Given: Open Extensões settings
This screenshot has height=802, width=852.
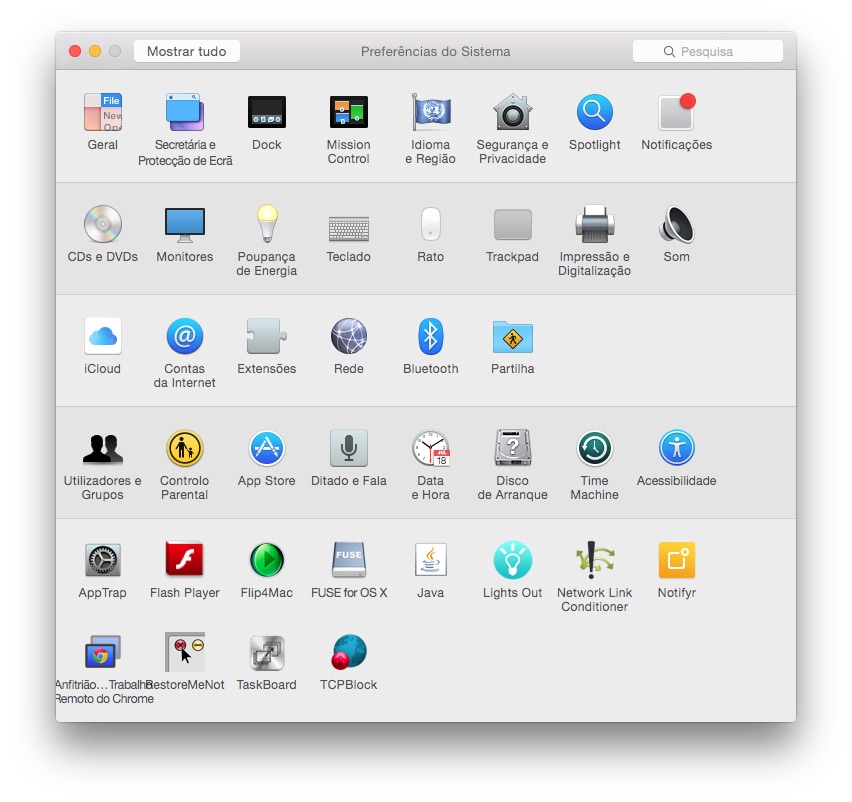Looking at the screenshot, I should [x=267, y=336].
